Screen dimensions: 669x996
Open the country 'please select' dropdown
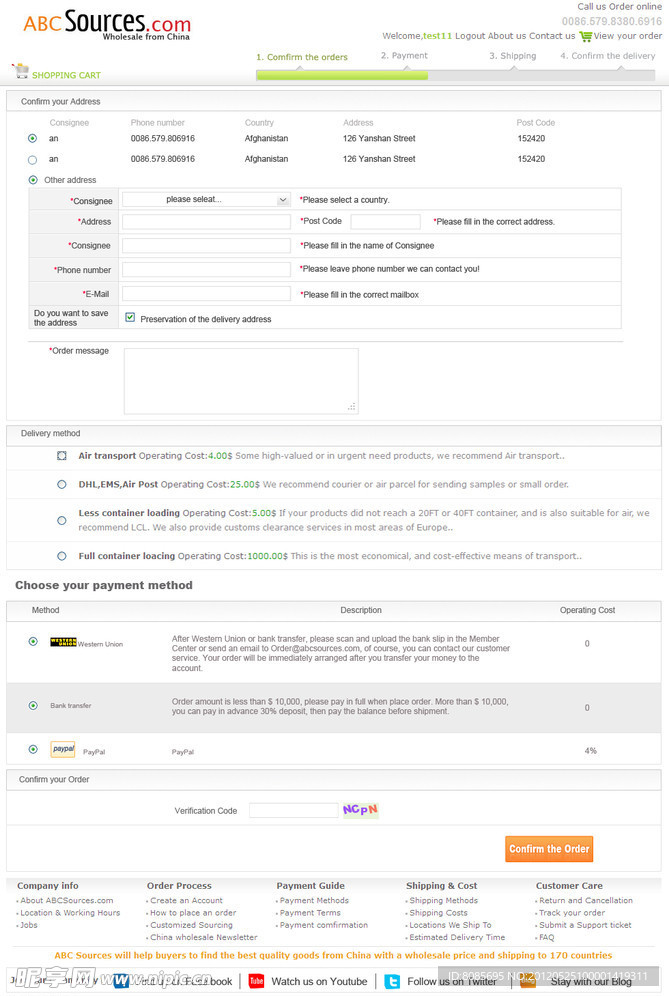206,200
